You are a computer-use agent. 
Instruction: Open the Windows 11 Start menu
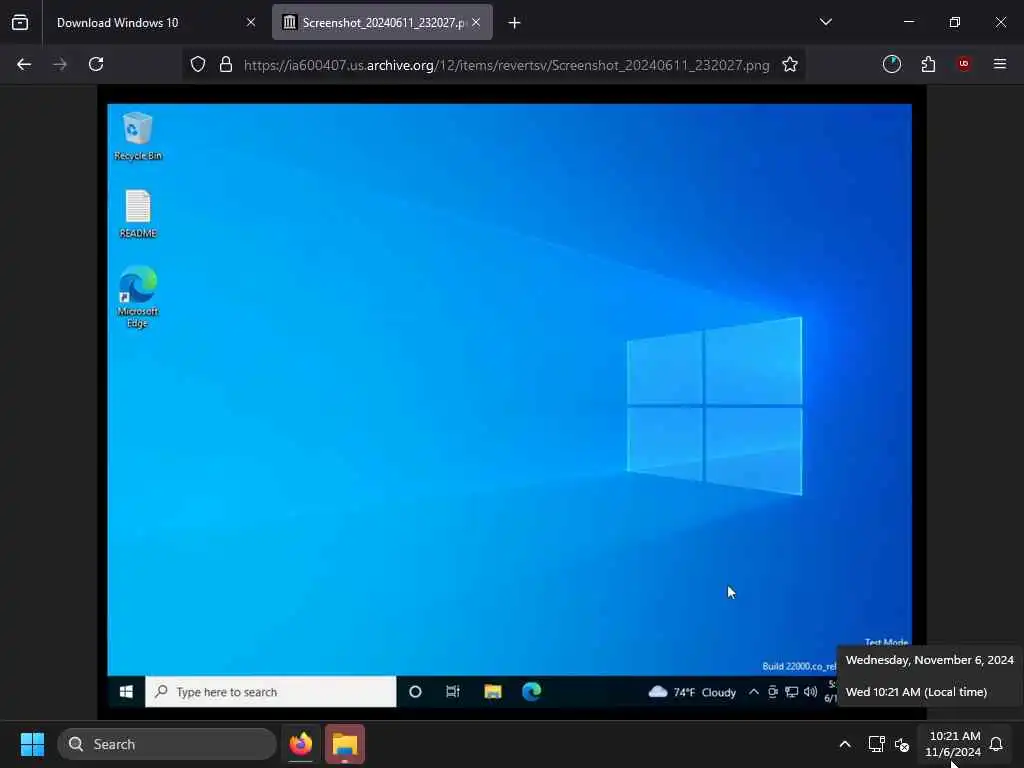point(32,744)
